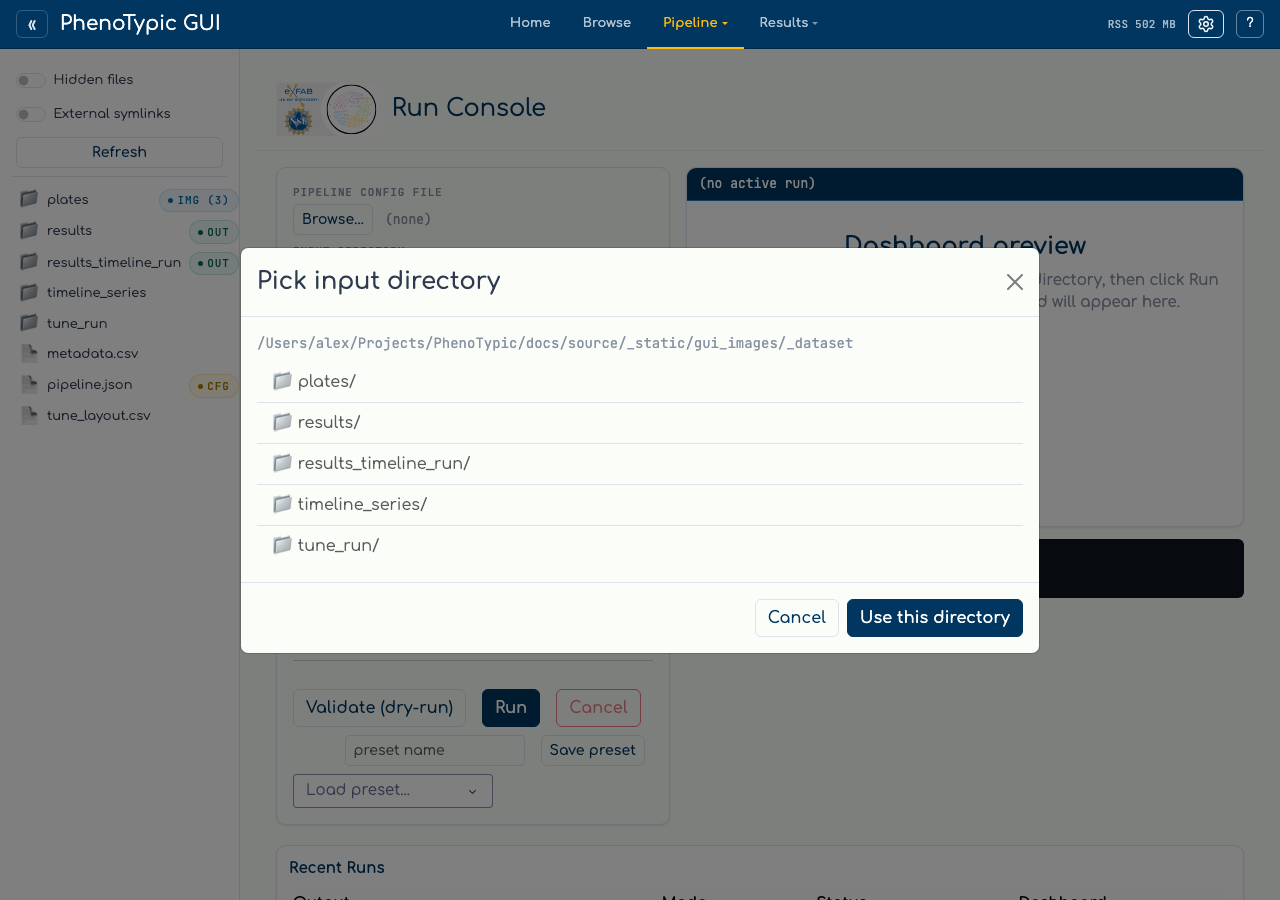Click tune_layout.csv file icon
Screen dimensions: 1280x900
[29, 415]
